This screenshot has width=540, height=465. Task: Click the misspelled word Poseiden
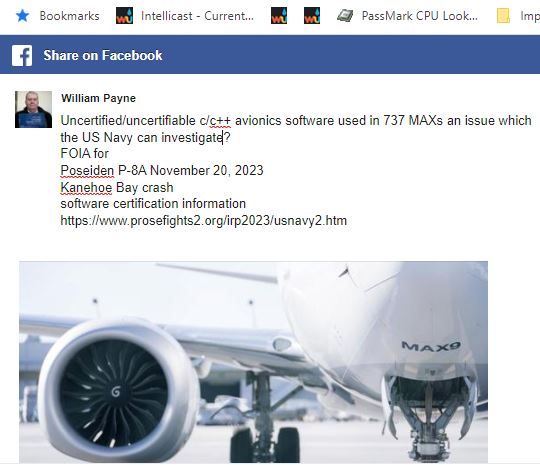pos(87,170)
